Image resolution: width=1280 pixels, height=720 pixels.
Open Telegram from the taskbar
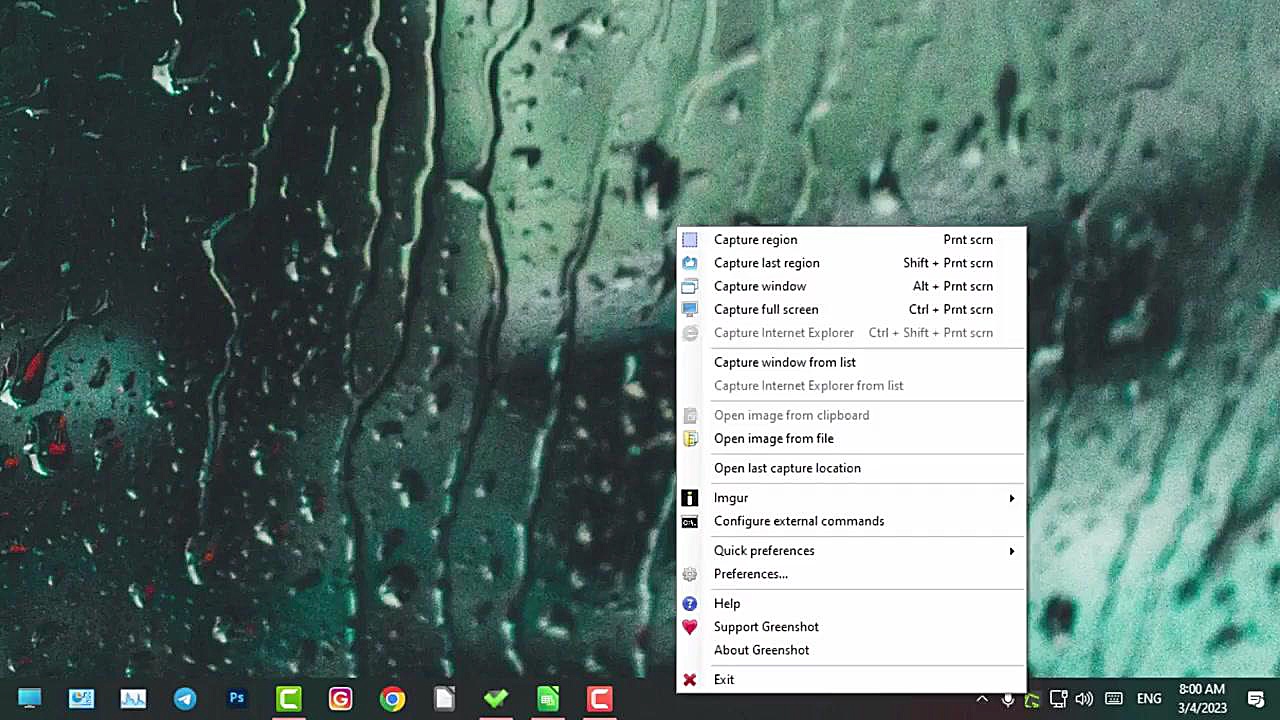click(185, 699)
